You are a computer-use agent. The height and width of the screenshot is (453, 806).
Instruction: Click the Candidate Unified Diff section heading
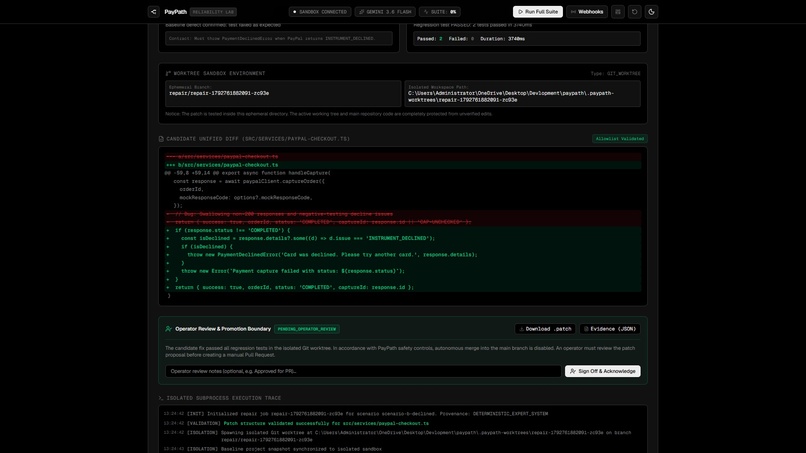click(258, 139)
